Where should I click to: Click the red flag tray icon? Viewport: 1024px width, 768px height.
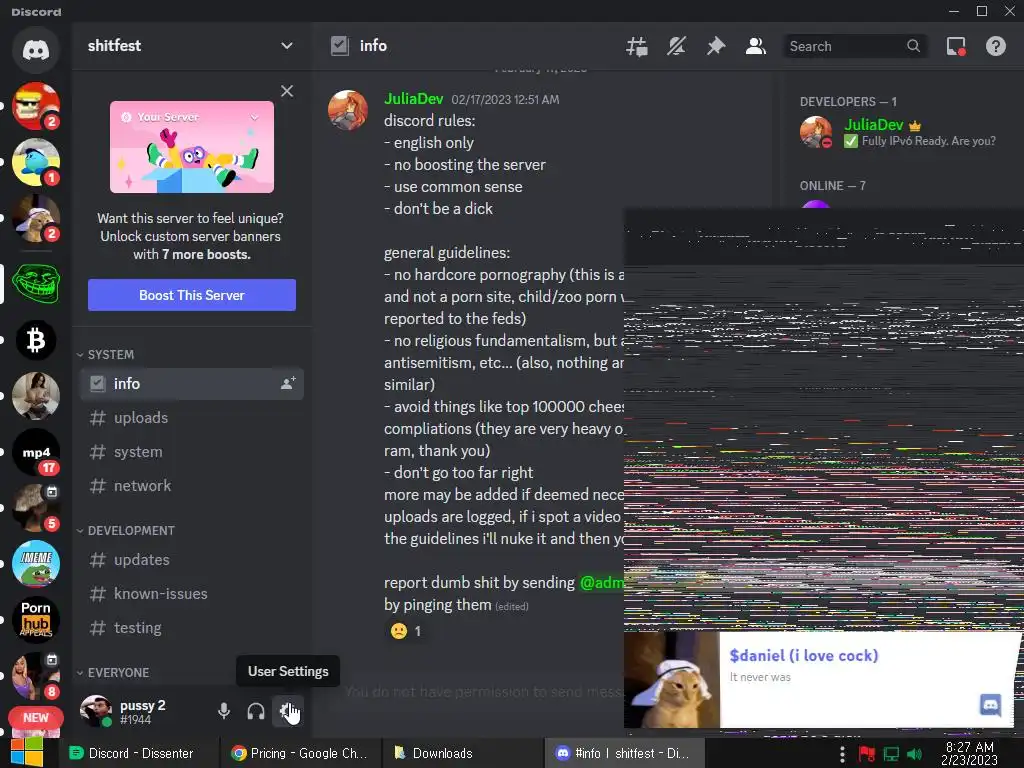click(x=867, y=754)
